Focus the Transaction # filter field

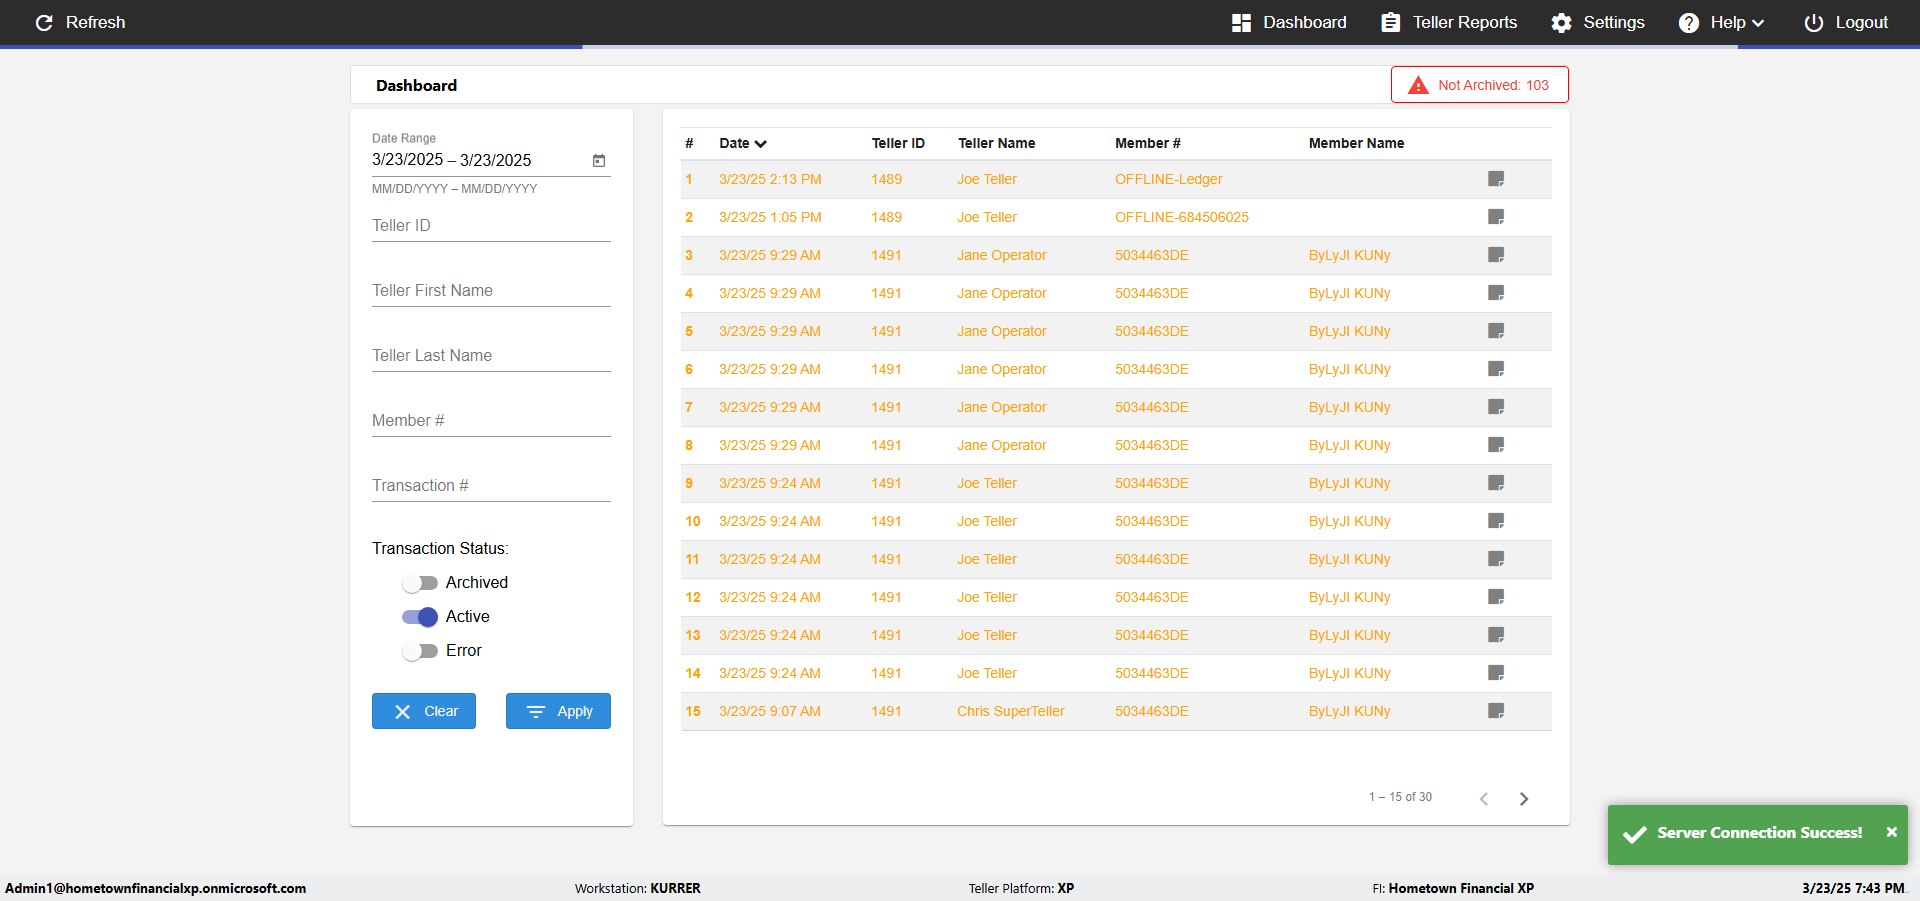tap(491, 486)
